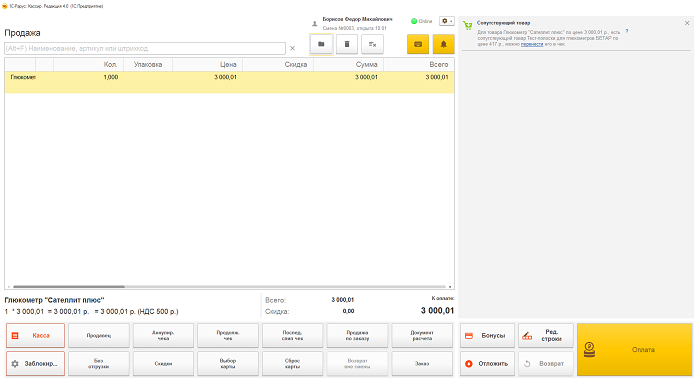Click the Сумма column header

tap(349, 64)
